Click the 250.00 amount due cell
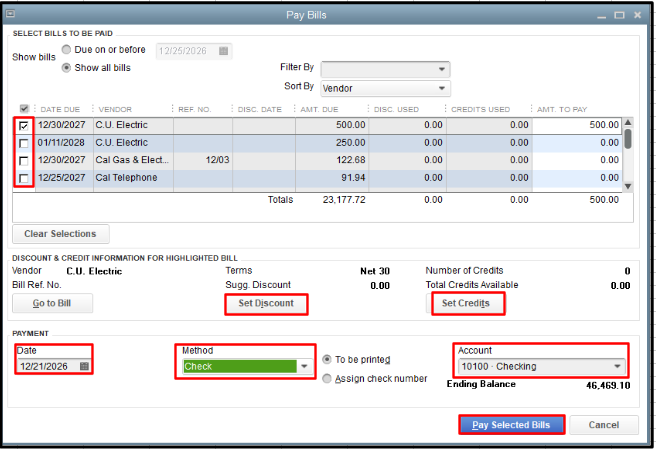The height and width of the screenshot is (449, 656). click(332, 143)
